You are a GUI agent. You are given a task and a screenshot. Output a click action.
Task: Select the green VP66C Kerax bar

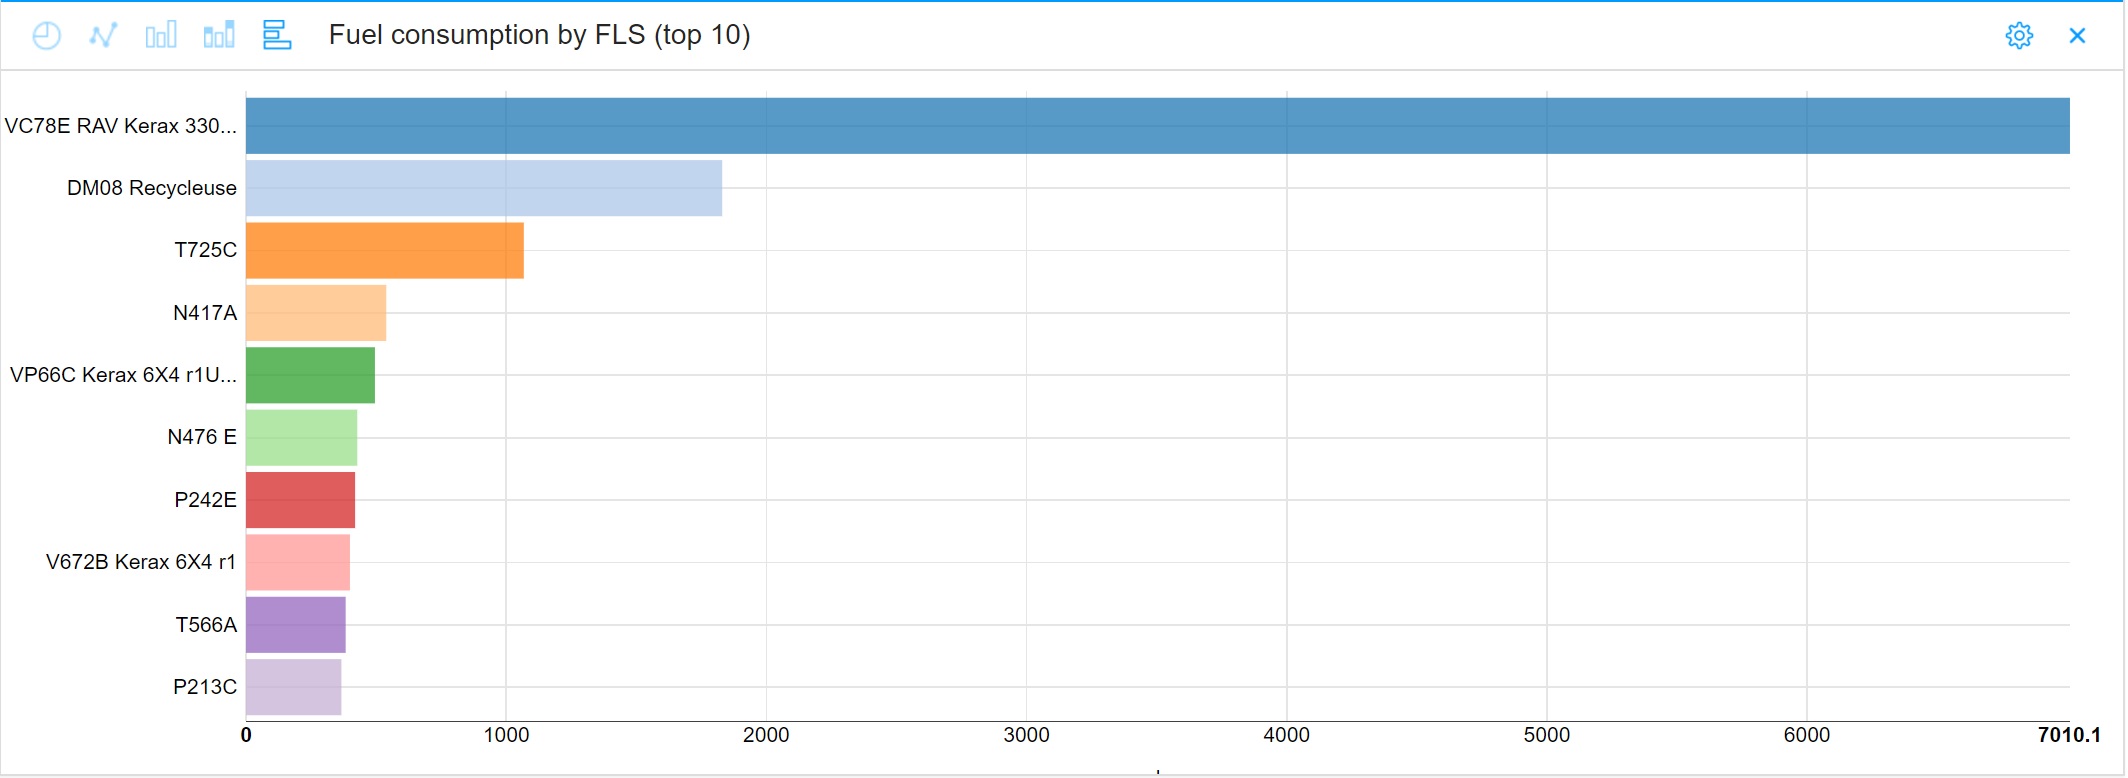[x=310, y=375]
